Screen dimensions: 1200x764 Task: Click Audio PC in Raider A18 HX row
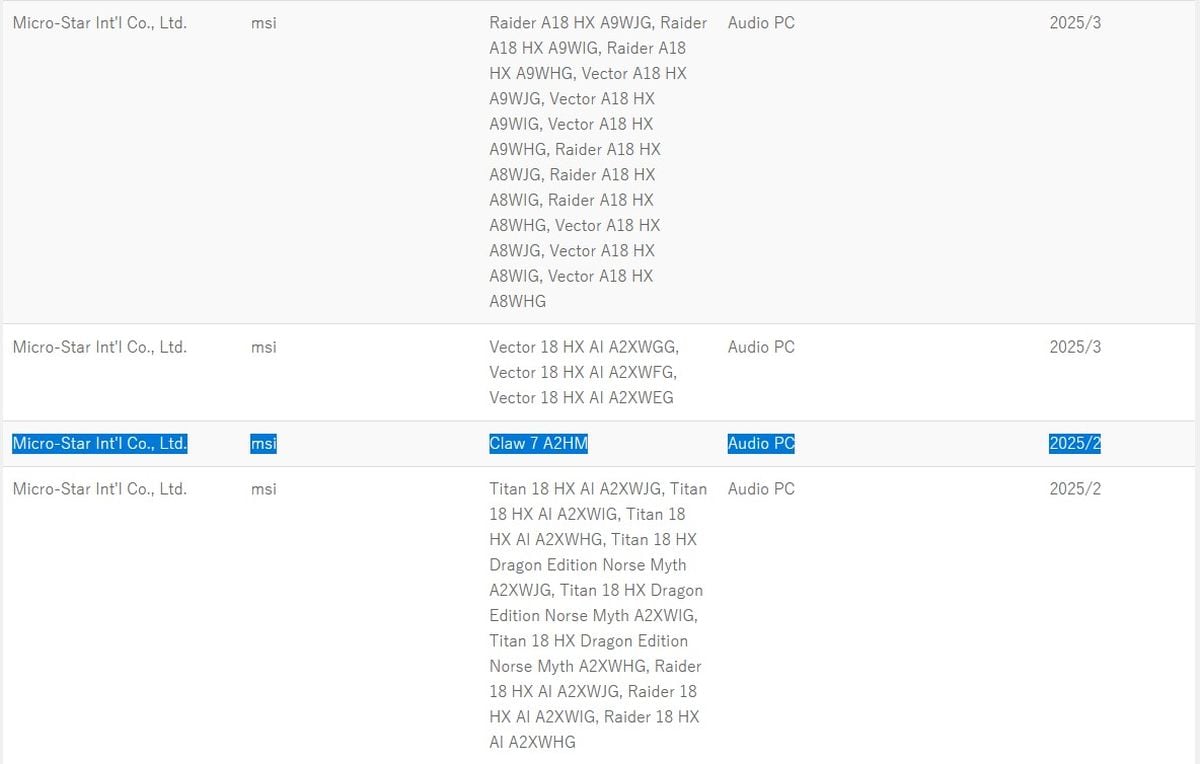761,22
